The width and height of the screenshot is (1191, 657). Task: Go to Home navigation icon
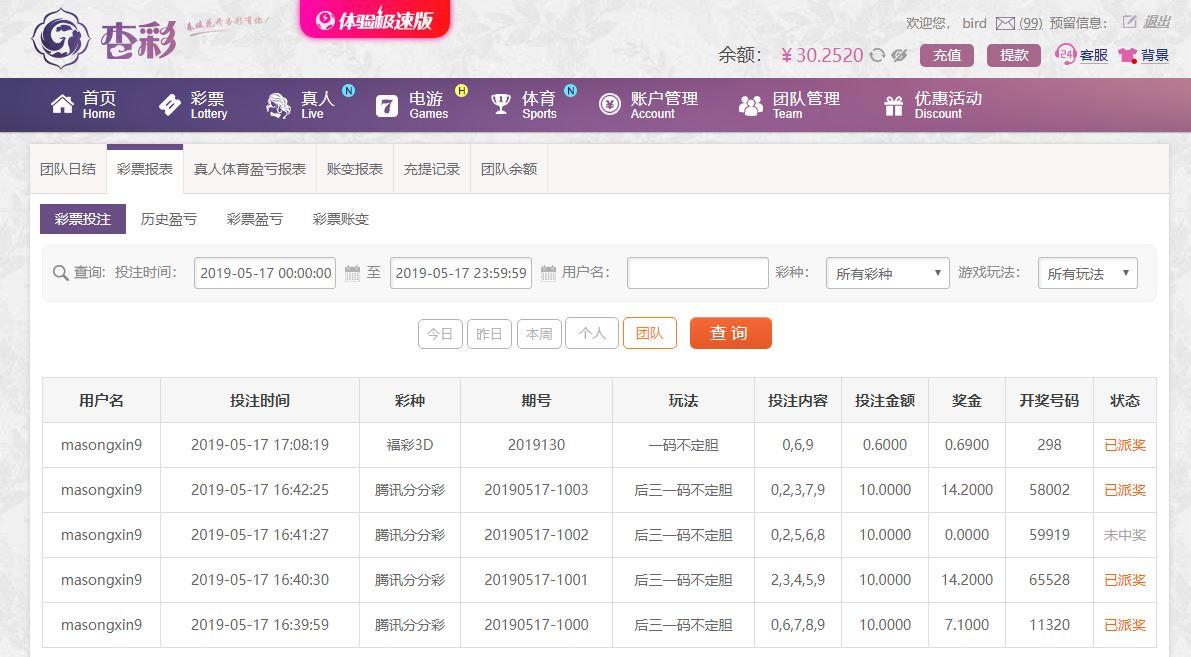click(x=62, y=104)
